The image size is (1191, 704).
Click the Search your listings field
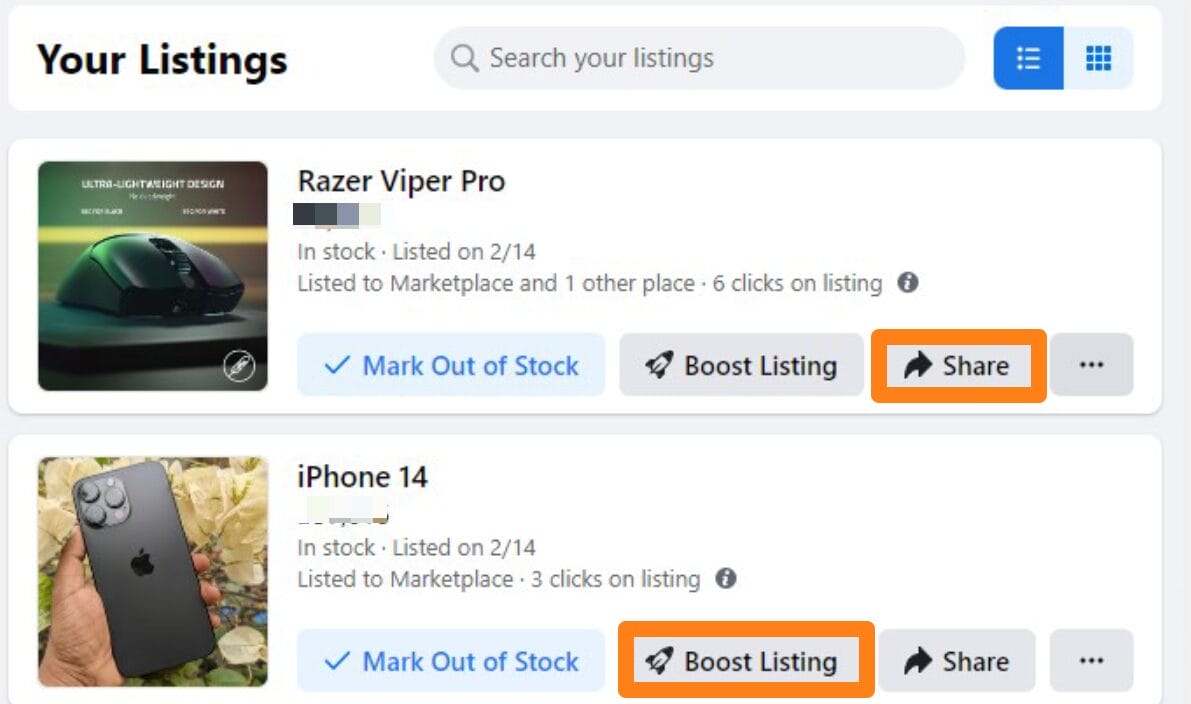click(x=700, y=58)
